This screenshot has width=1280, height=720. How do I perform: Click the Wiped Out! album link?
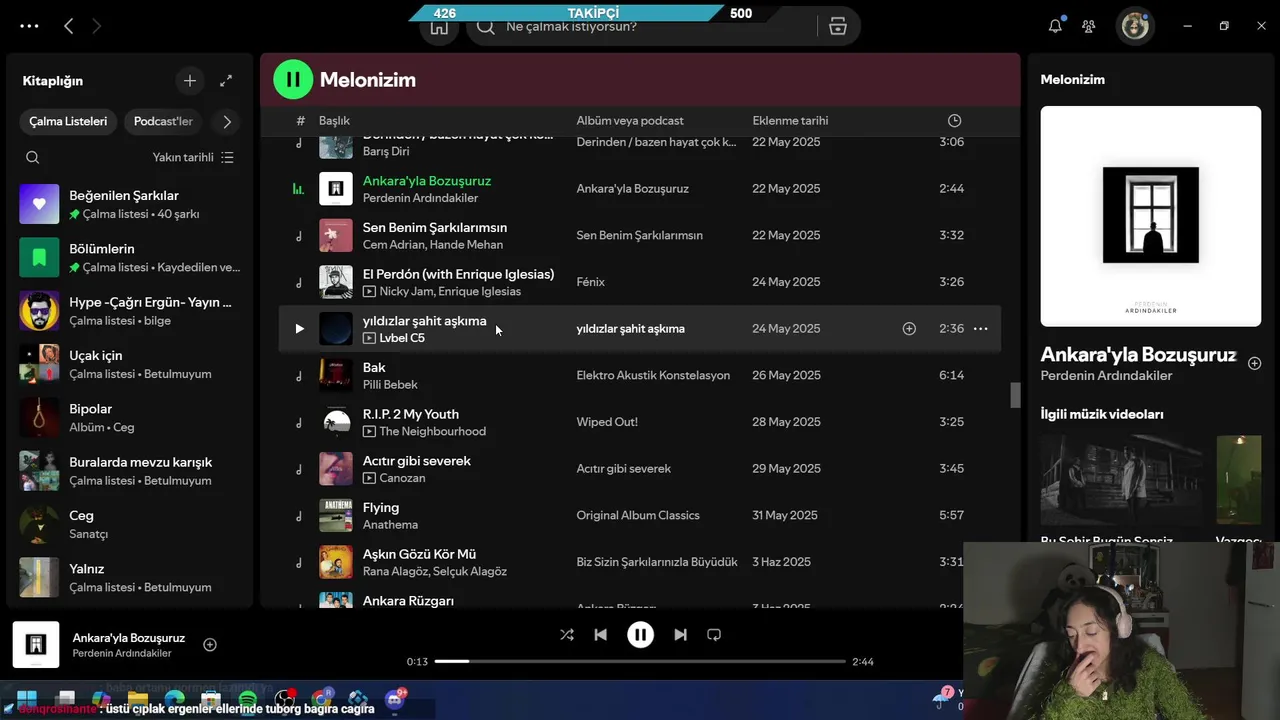coord(607,422)
